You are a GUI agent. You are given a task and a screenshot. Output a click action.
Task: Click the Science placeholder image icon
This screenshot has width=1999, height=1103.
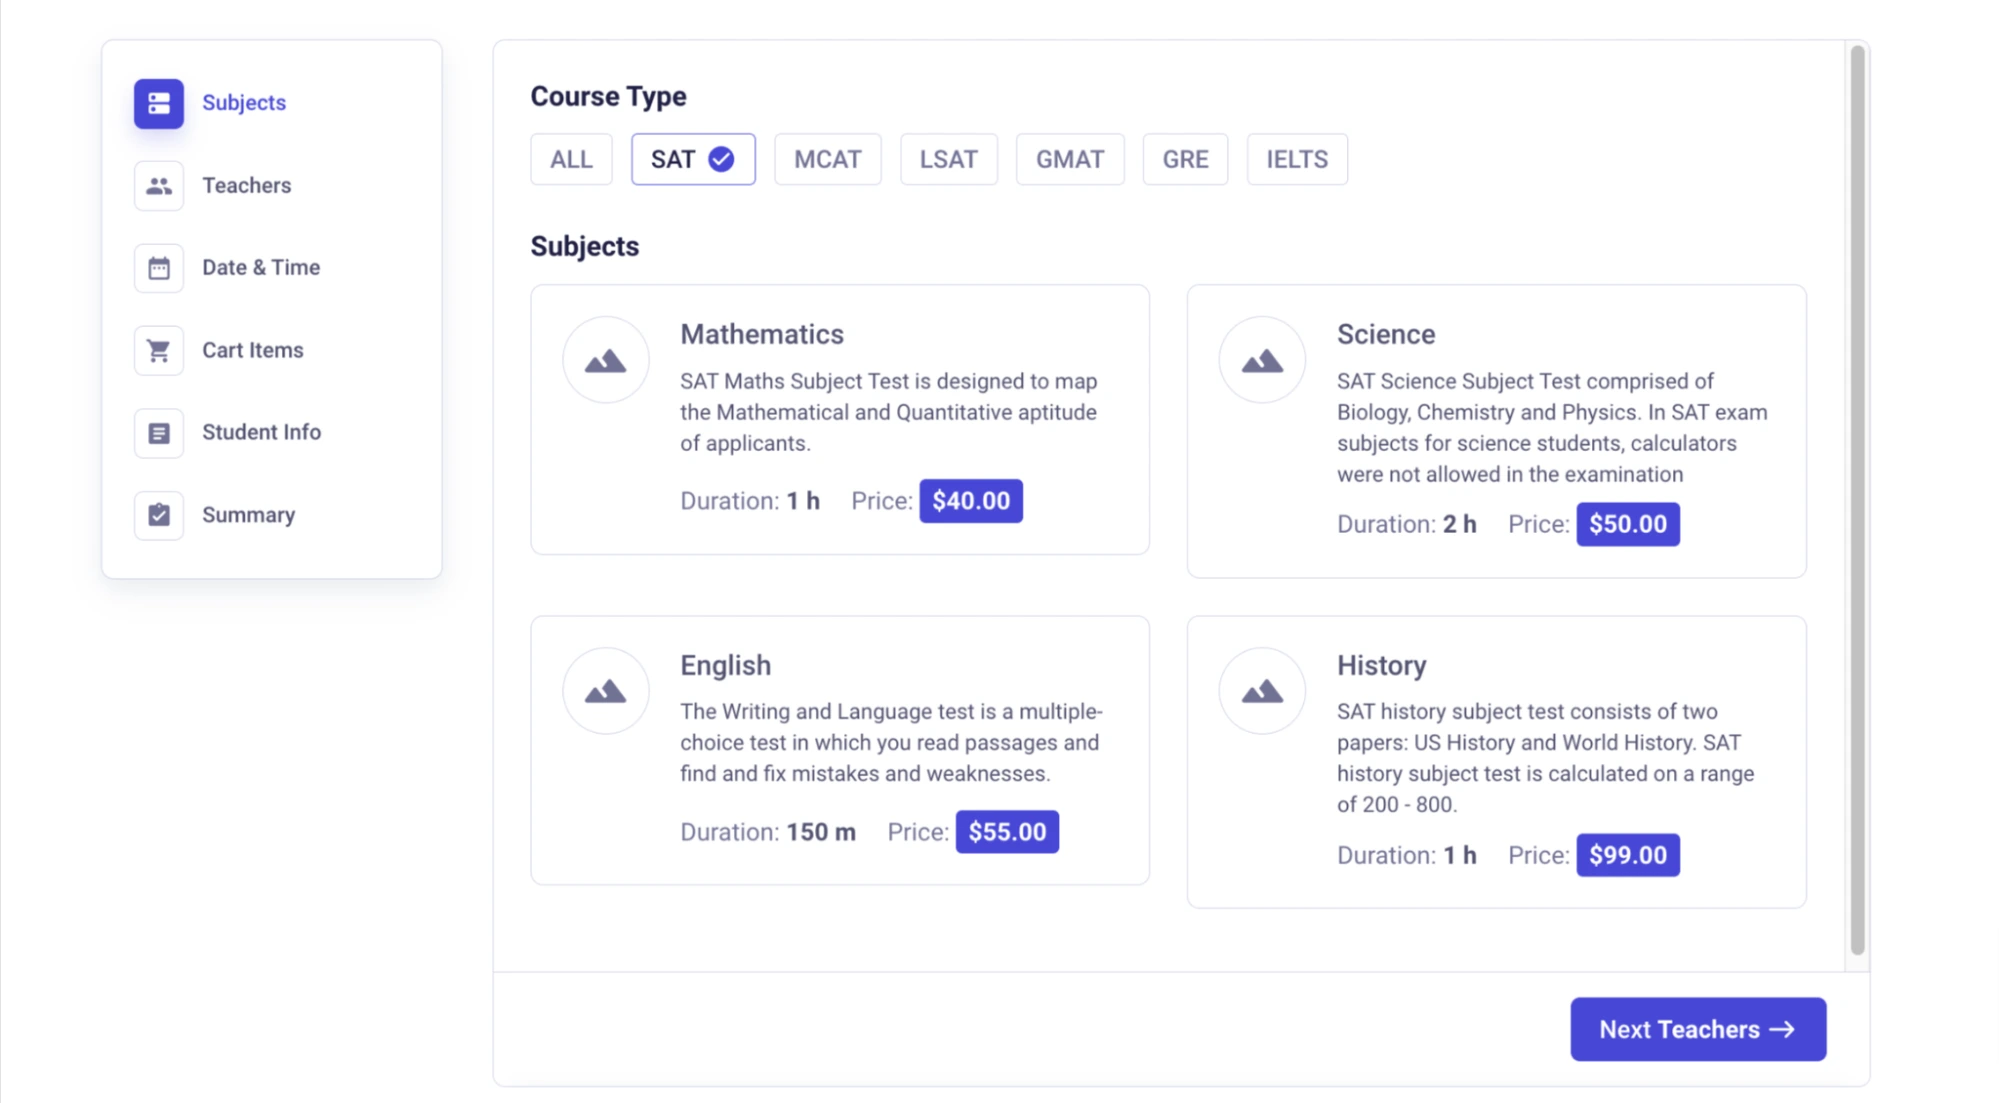tap(1262, 360)
